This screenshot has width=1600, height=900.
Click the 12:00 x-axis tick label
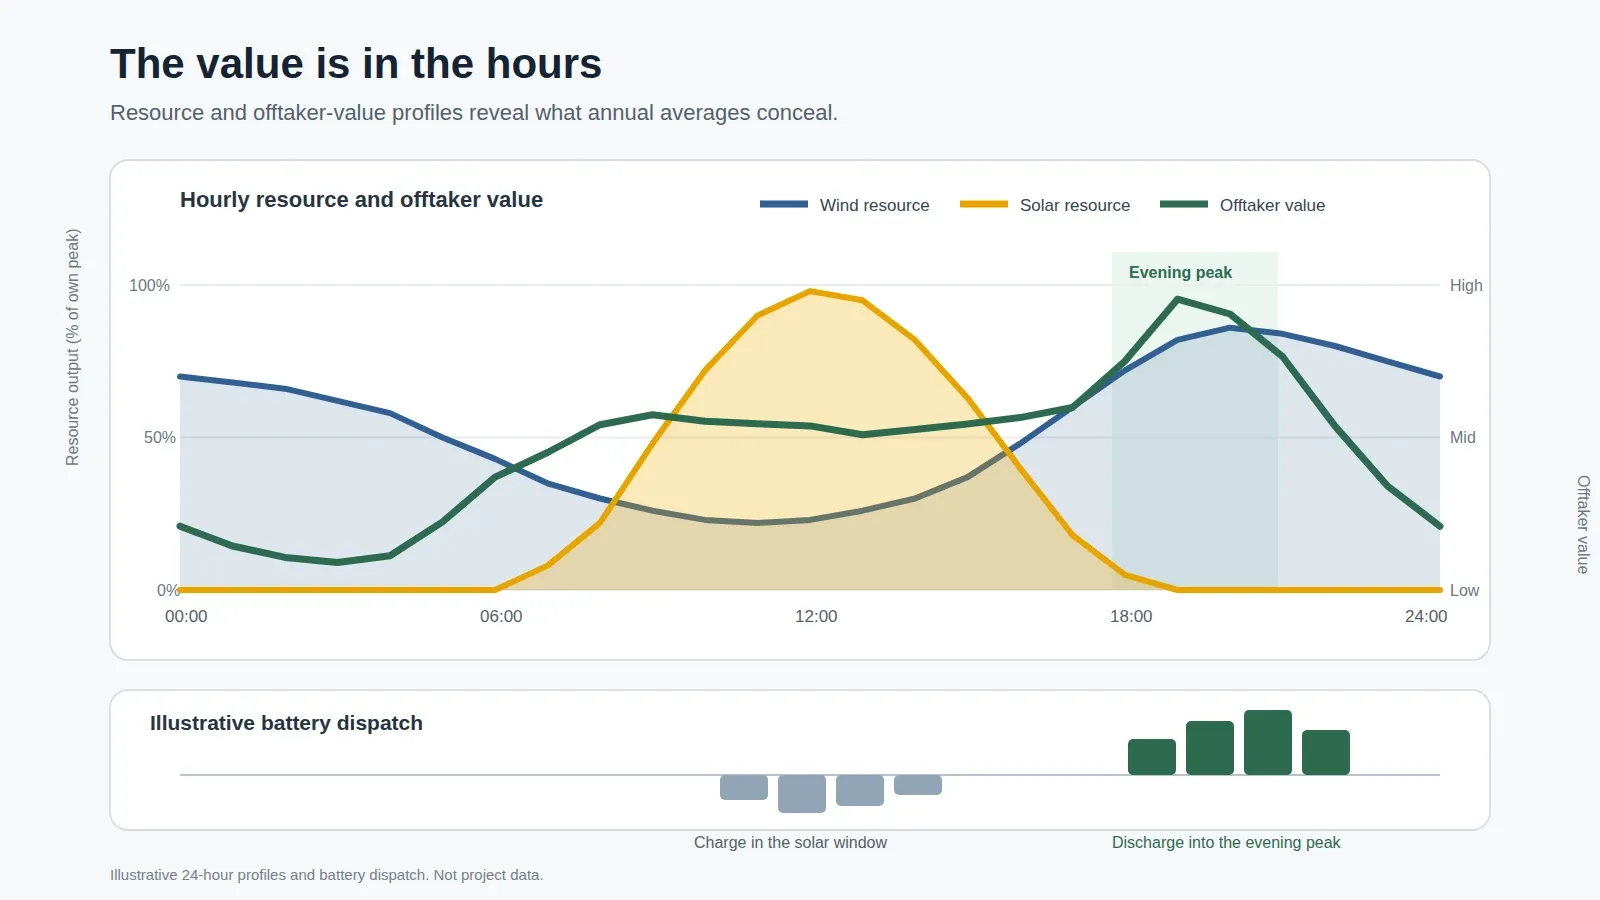tap(816, 617)
